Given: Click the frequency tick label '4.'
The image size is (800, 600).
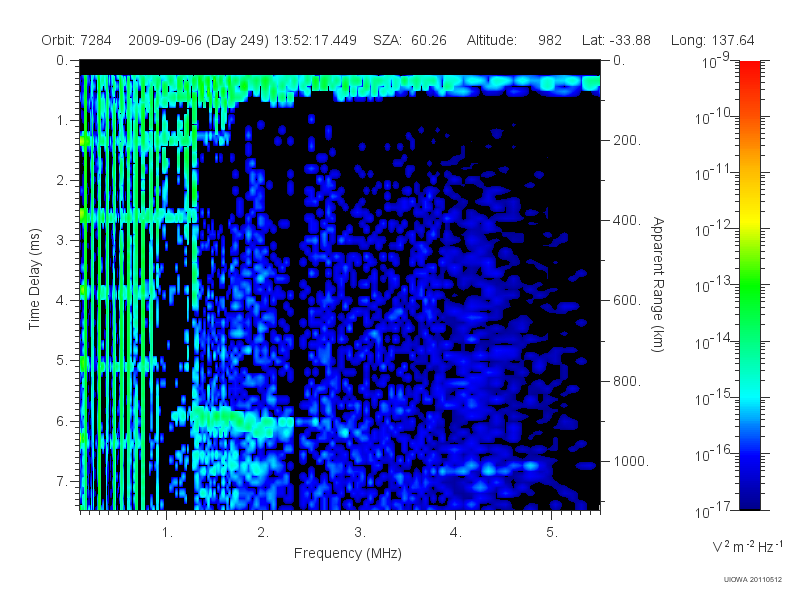Looking at the screenshot, I should pyautogui.click(x=456, y=533).
